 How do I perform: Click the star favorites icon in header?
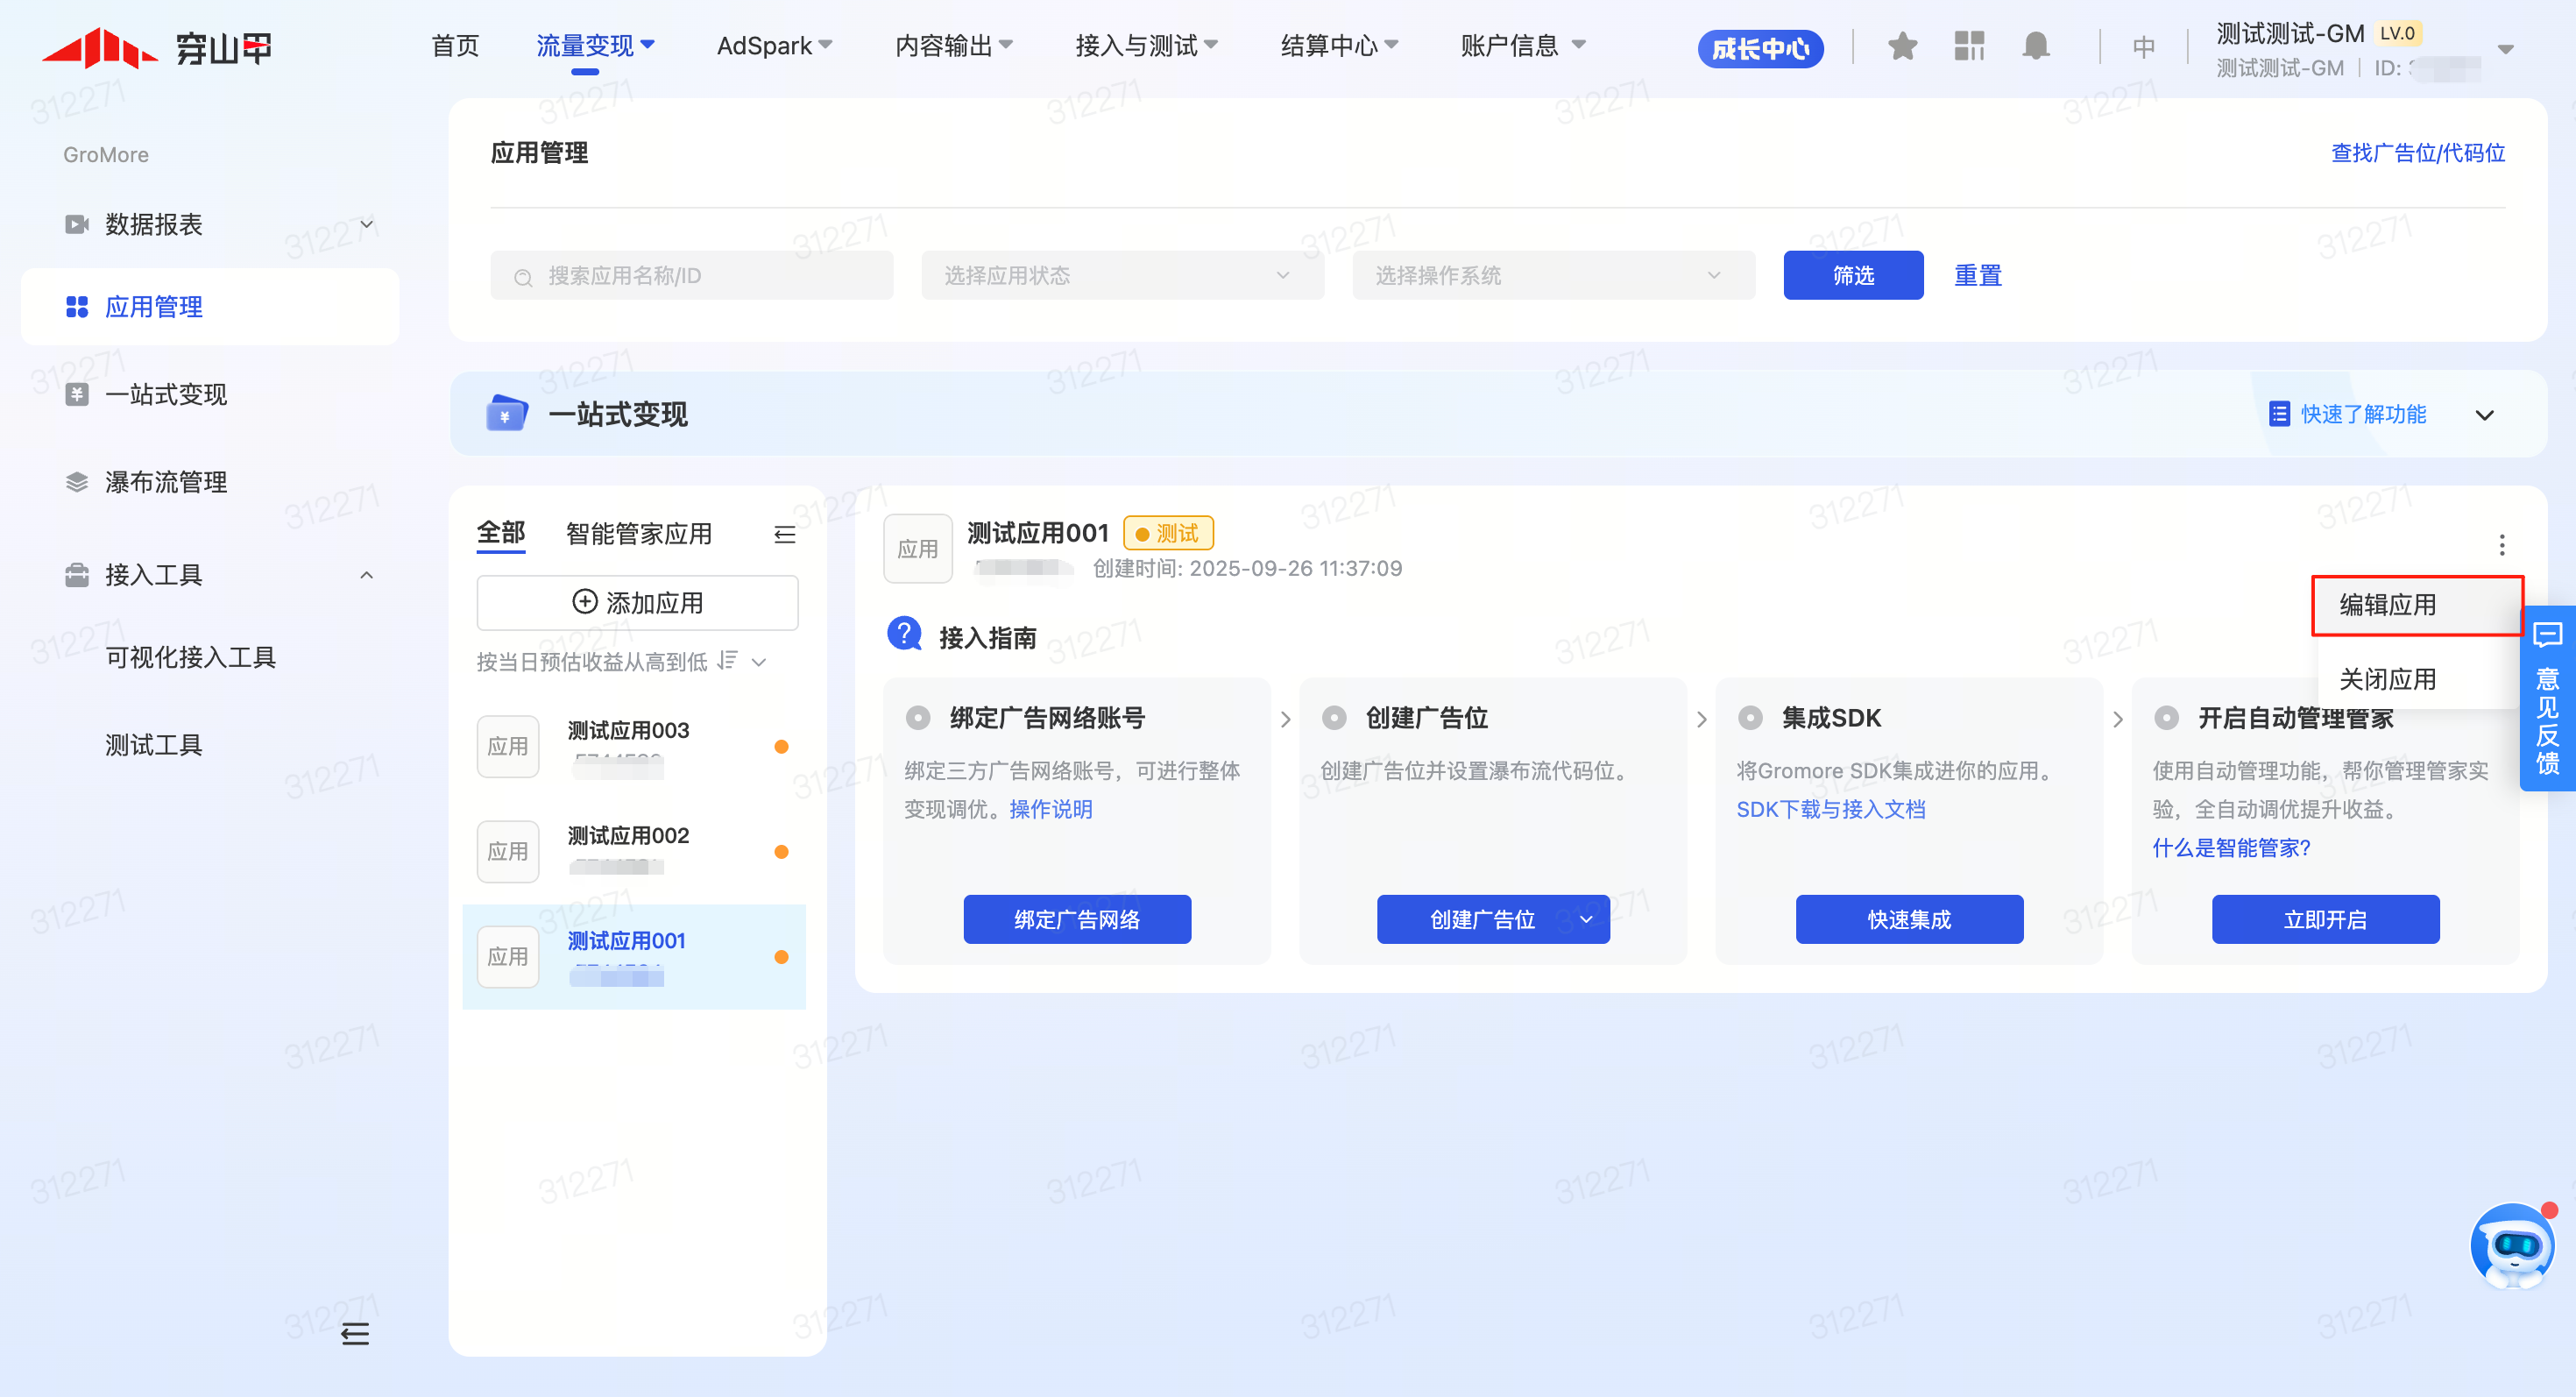click(1902, 46)
